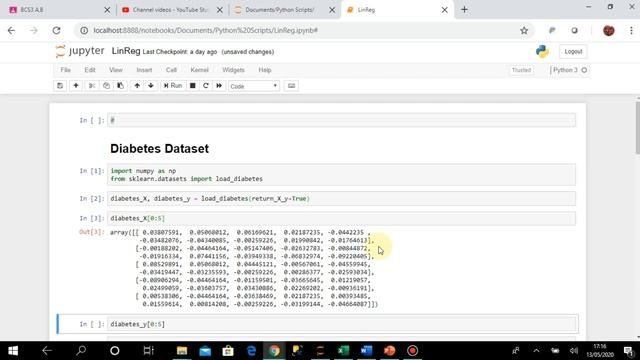Open the volume control in system tray
This screenshot has width=640, height=360.
pos(574,351)
